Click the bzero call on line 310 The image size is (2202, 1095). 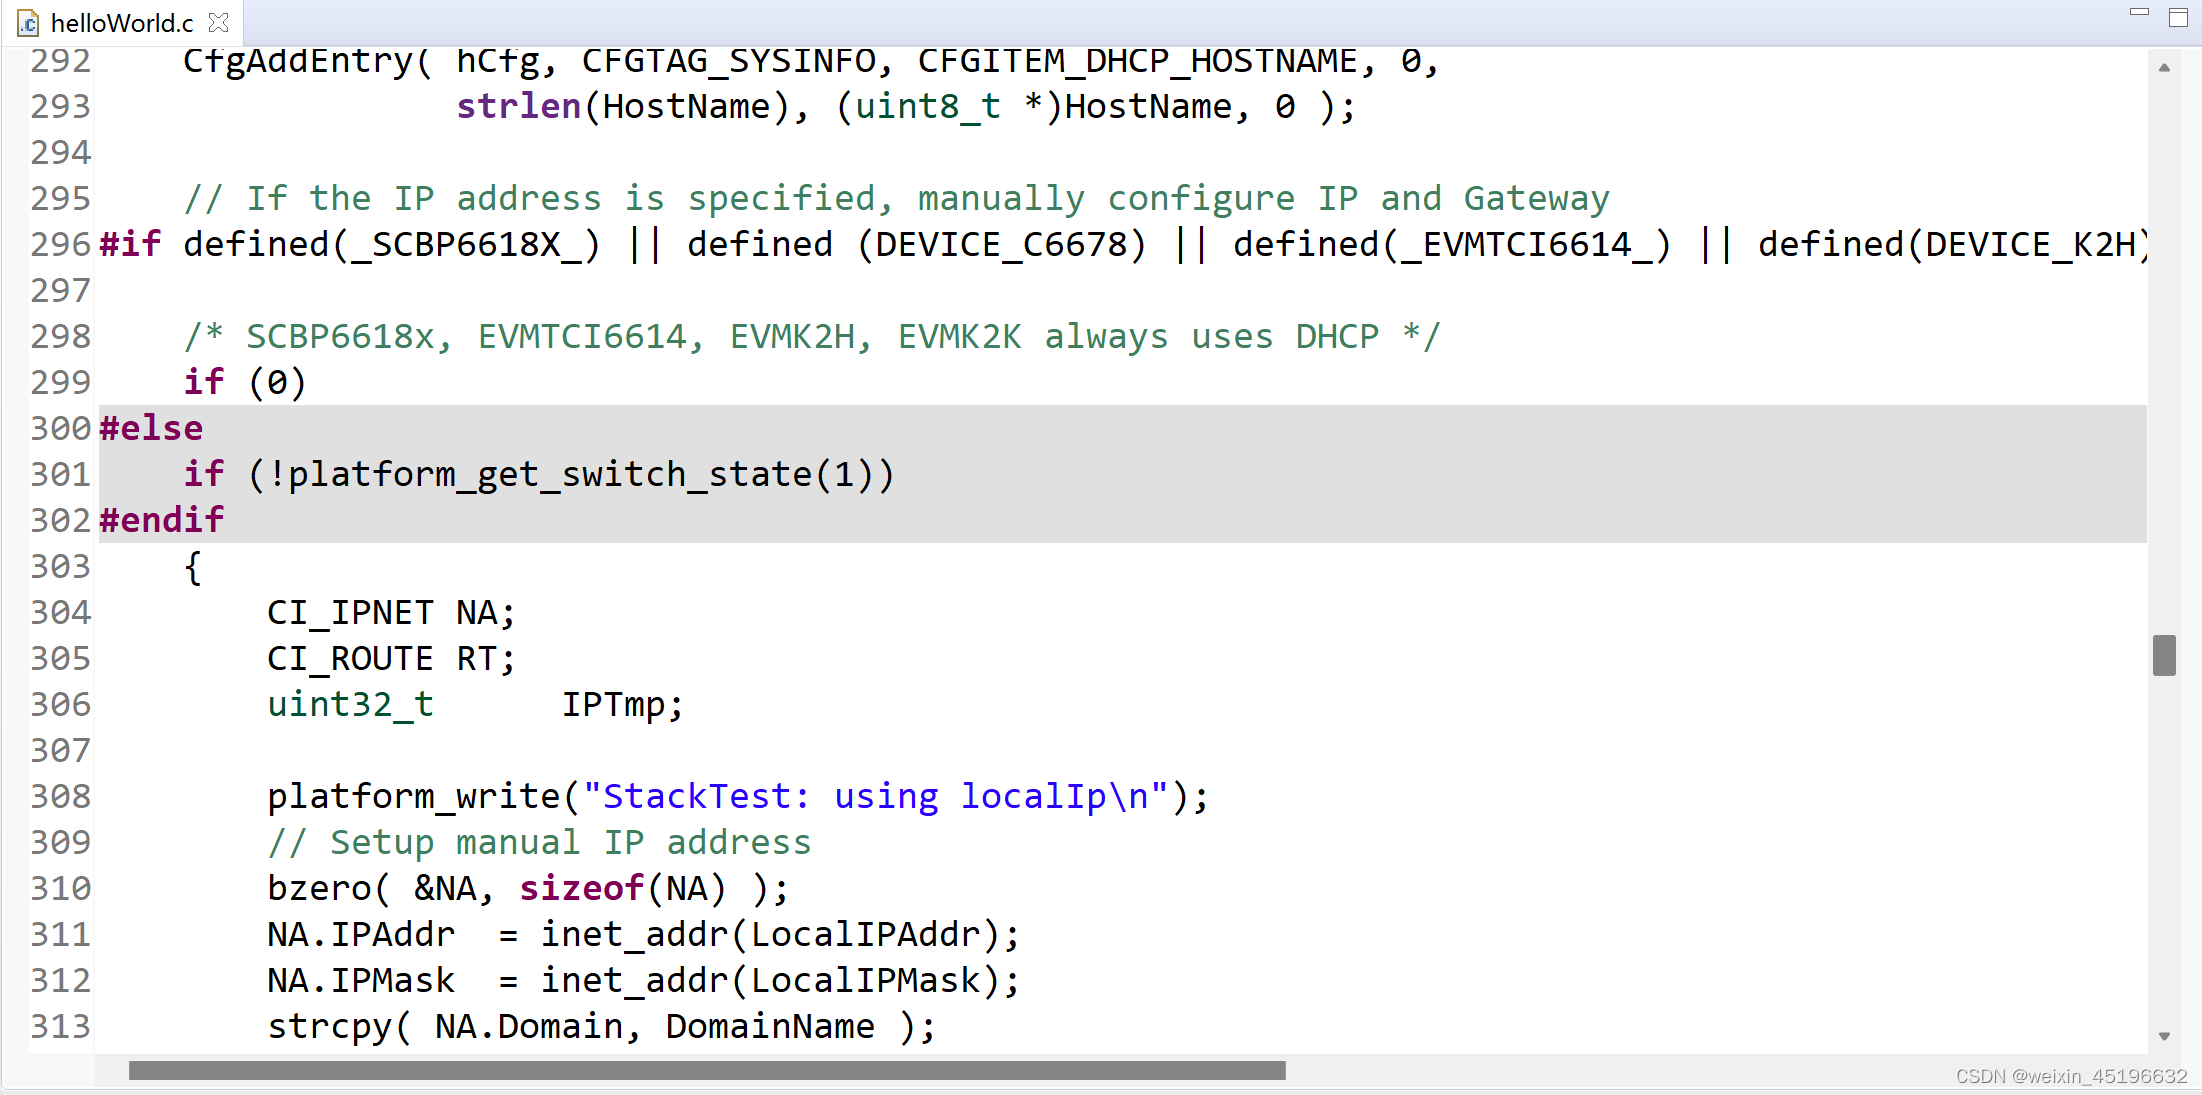(529, 889)
